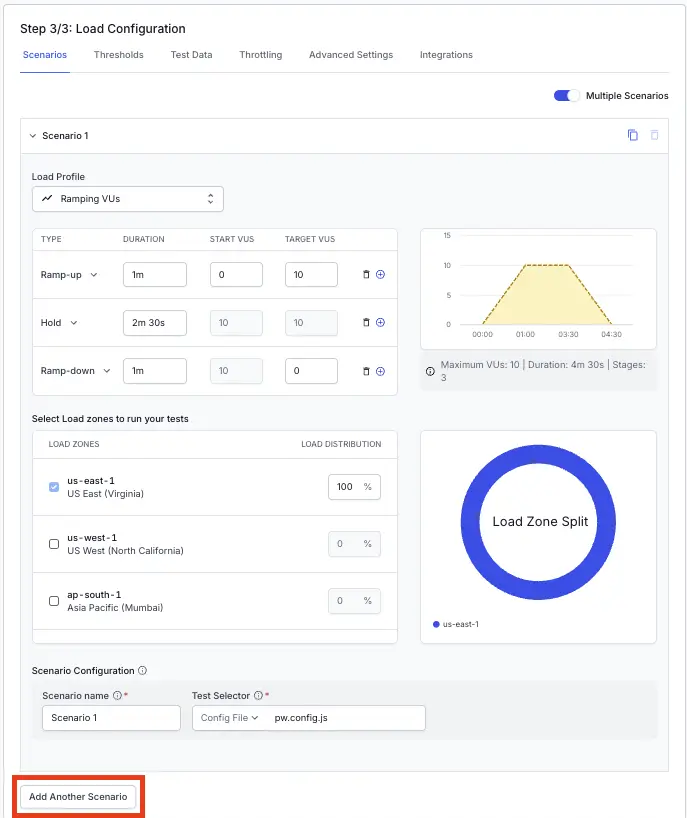The width and height of the screenshot is (687, 818).
Task: Open the Ramp-down stage type dropdown
Action: coord(76,371)
